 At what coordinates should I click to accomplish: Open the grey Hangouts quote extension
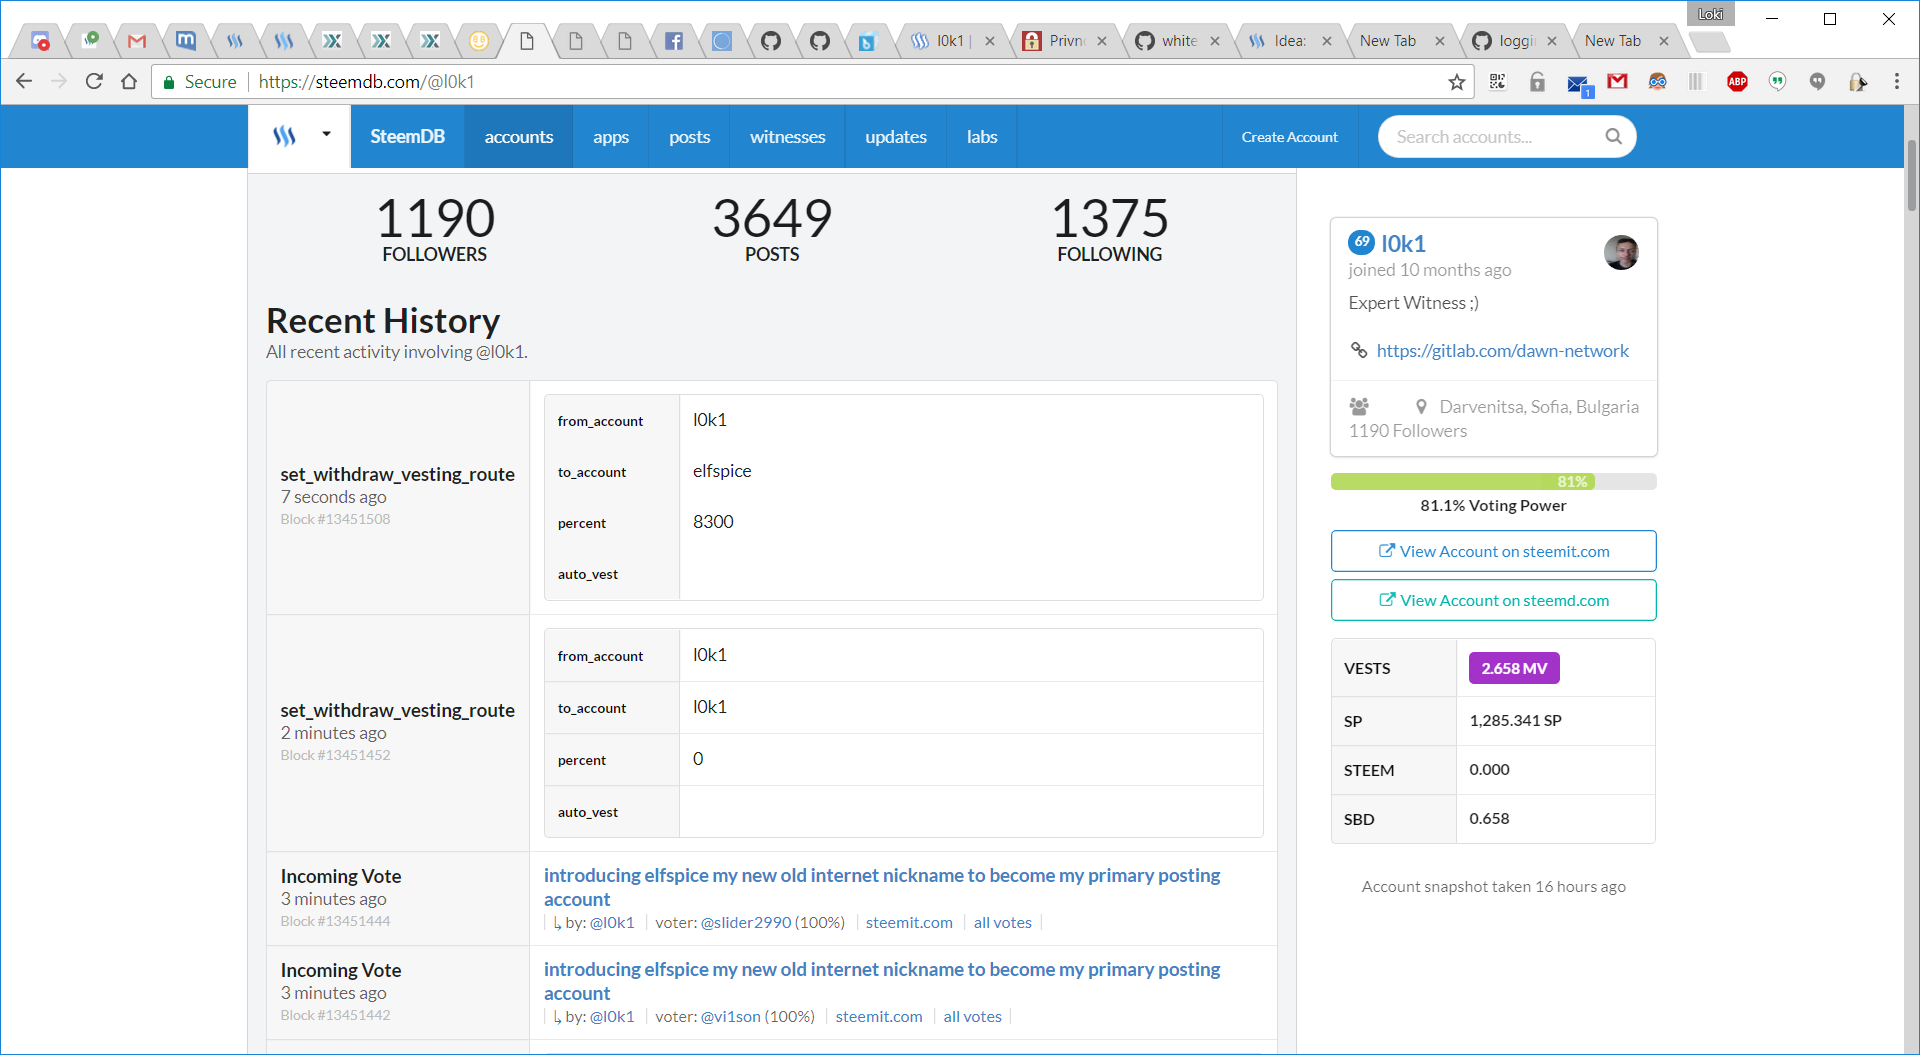click(x=1817, y=82)
